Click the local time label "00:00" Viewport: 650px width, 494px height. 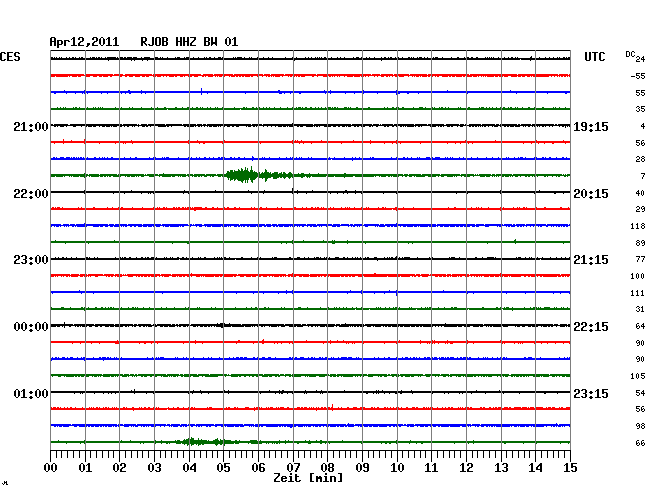click(31, 327)
